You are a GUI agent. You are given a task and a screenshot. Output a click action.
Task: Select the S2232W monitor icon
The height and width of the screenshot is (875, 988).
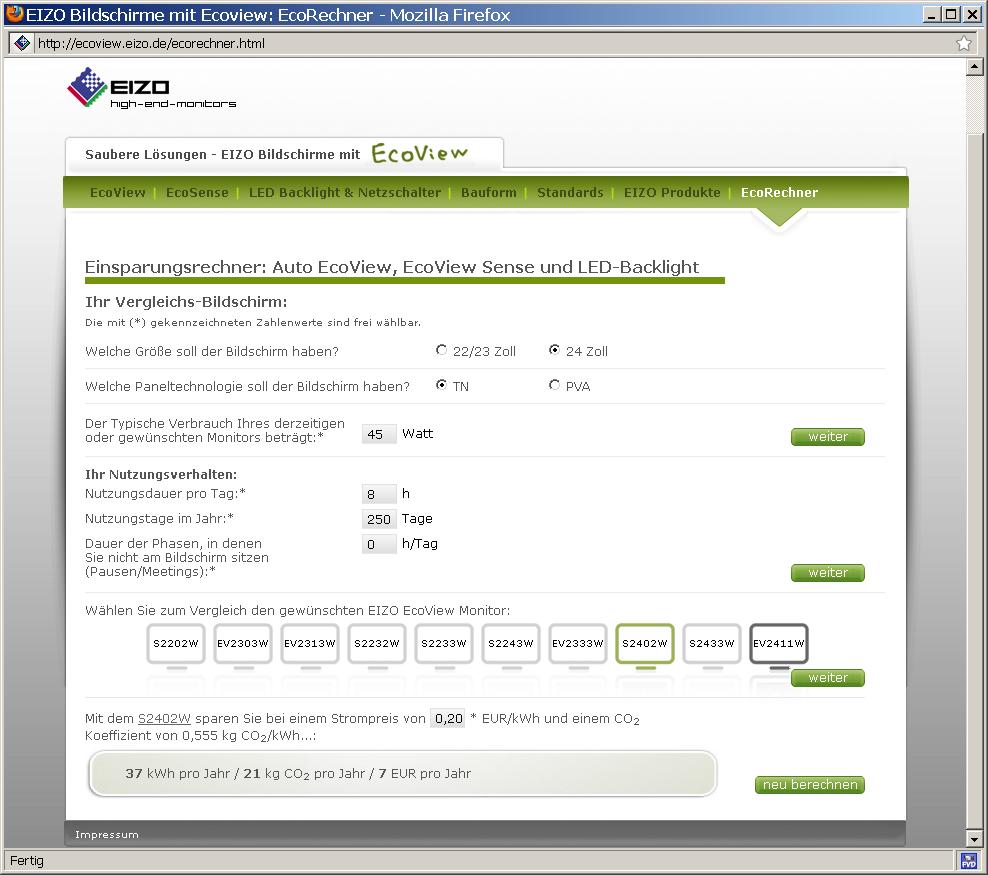[x=377, y=644]
